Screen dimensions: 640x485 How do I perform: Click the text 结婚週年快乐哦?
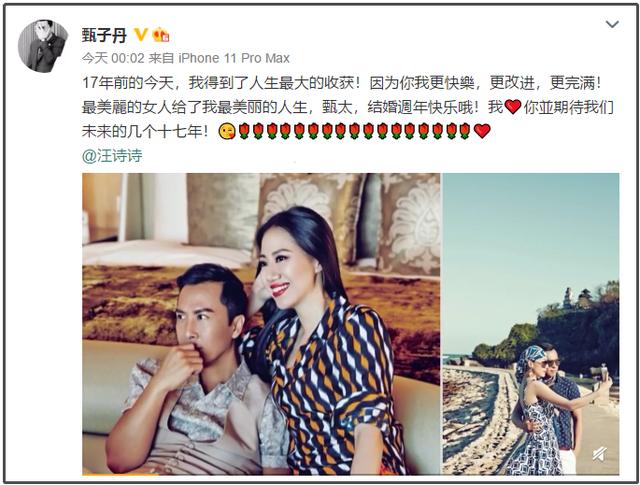tap(422, 107)
